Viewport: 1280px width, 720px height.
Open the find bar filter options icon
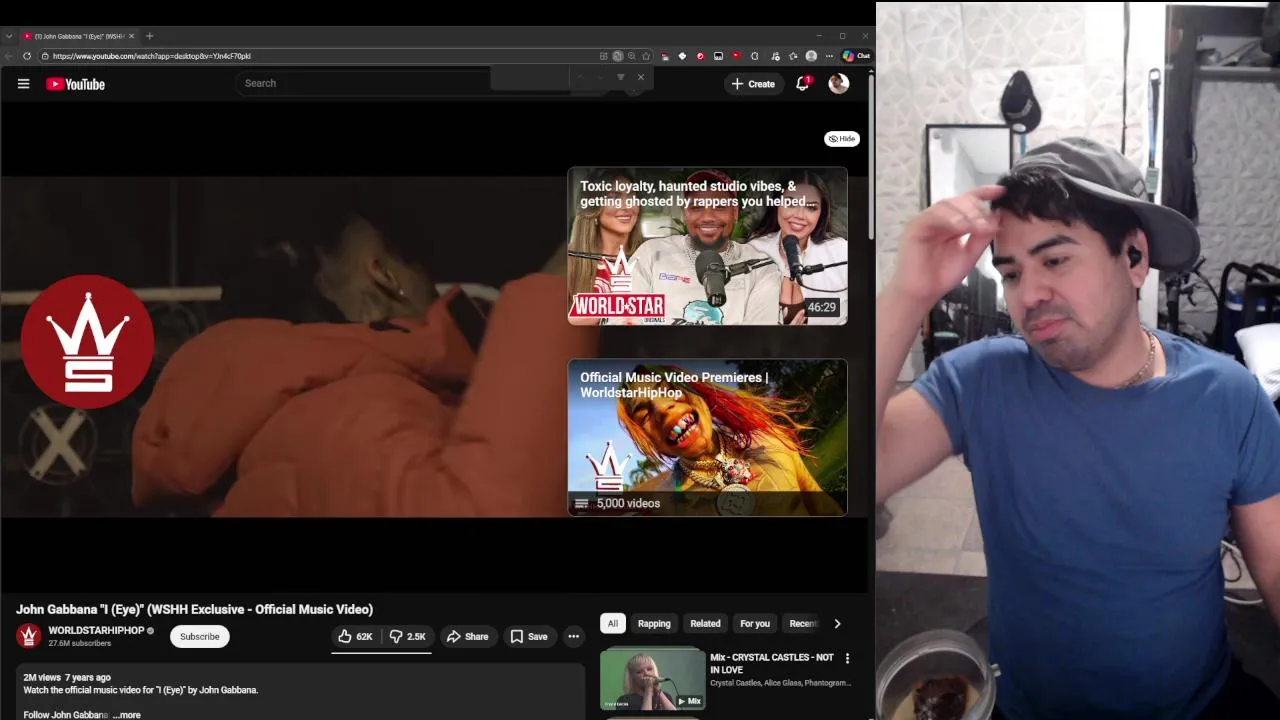tap(620, 77)
